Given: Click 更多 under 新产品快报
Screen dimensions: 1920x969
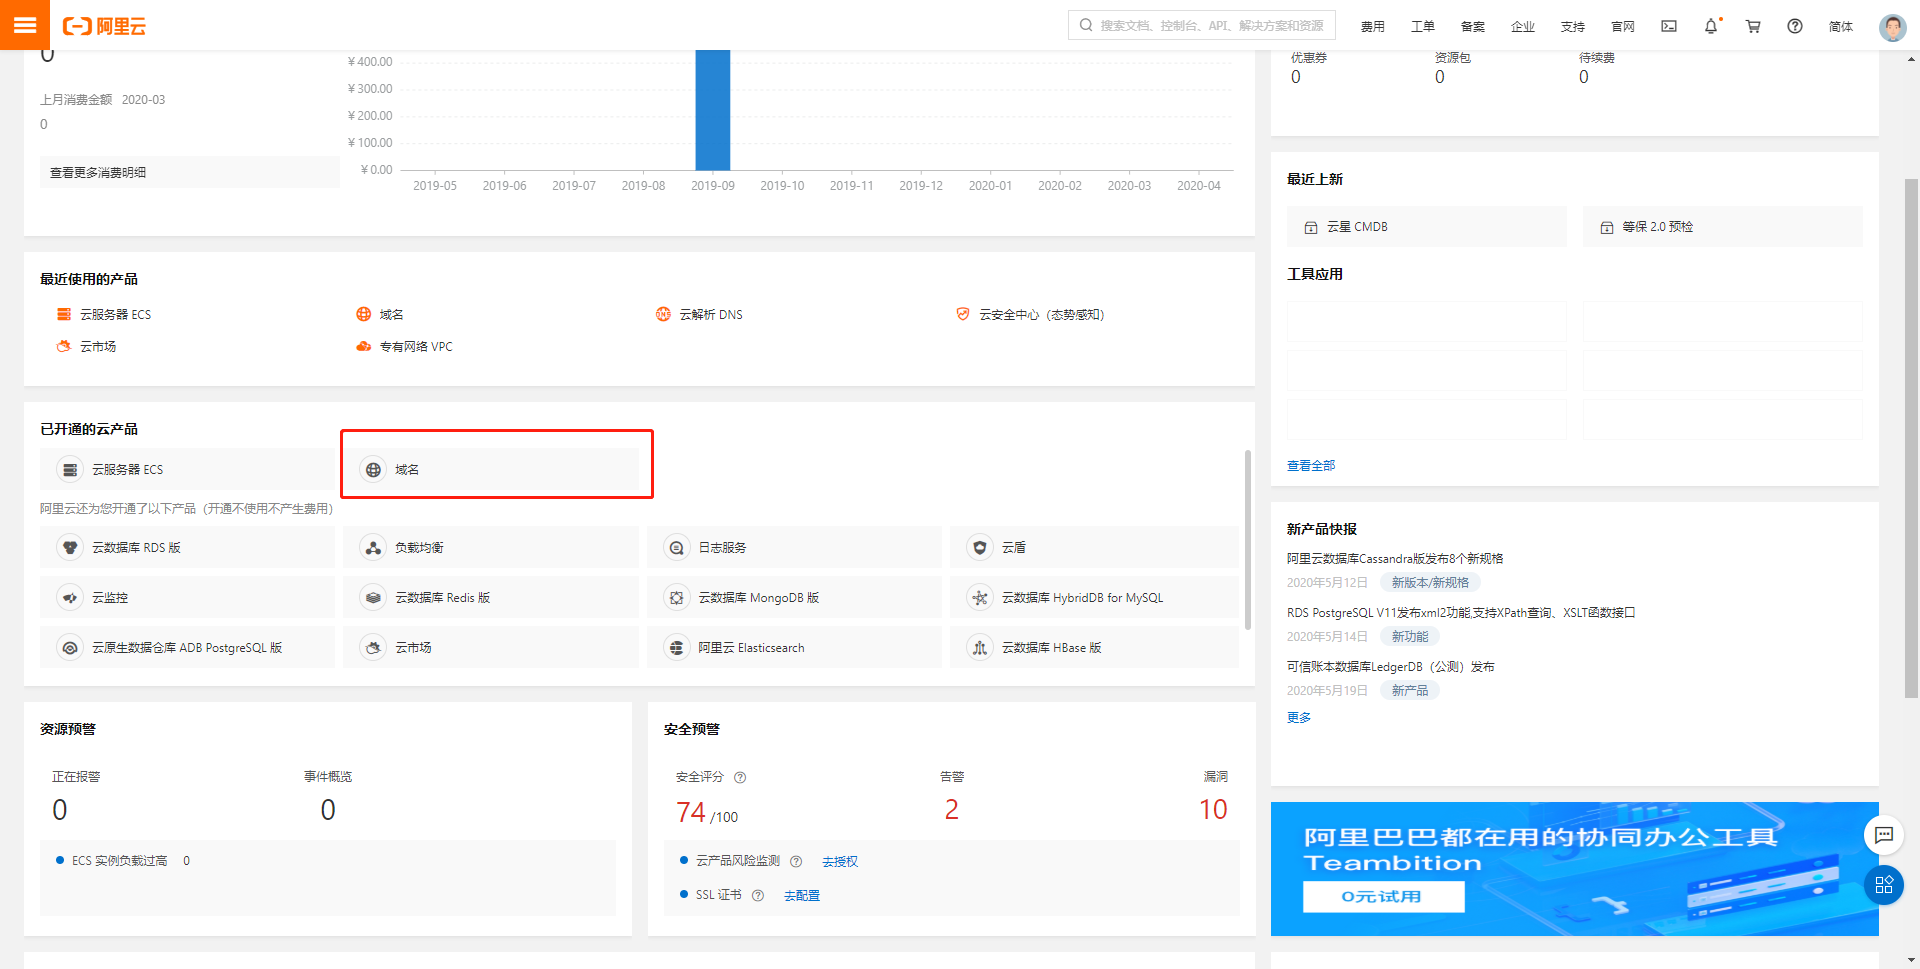Looking at the screenshot, I should 1298,718.
